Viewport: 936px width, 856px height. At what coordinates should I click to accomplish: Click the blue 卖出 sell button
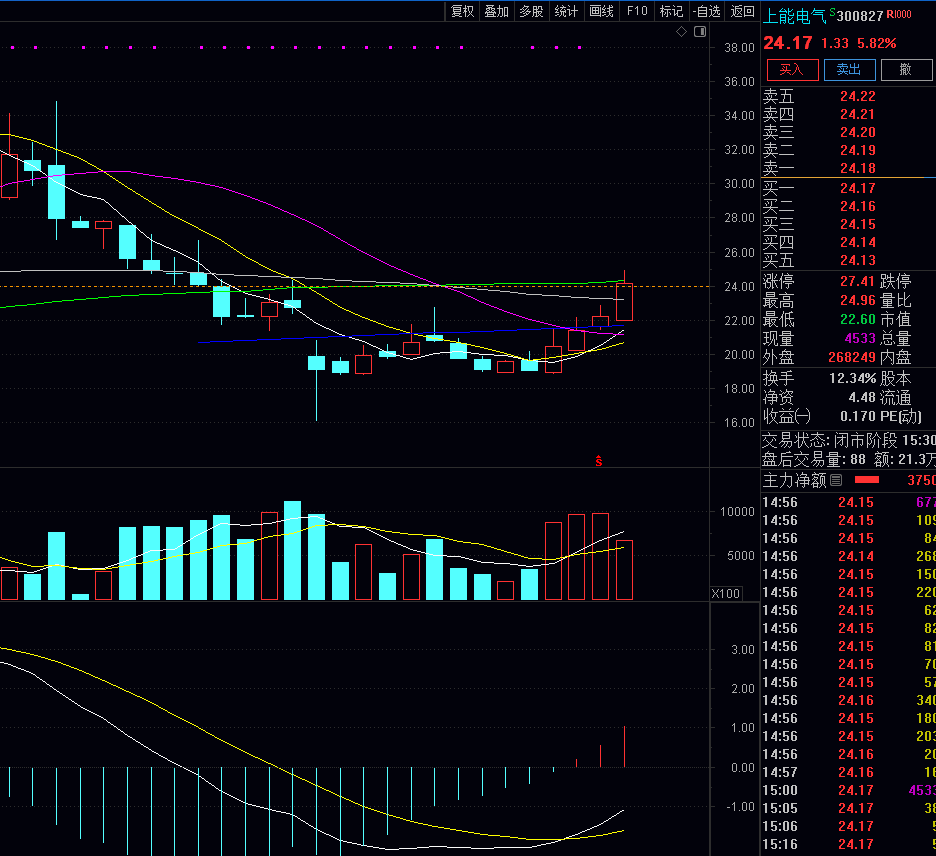849,70
